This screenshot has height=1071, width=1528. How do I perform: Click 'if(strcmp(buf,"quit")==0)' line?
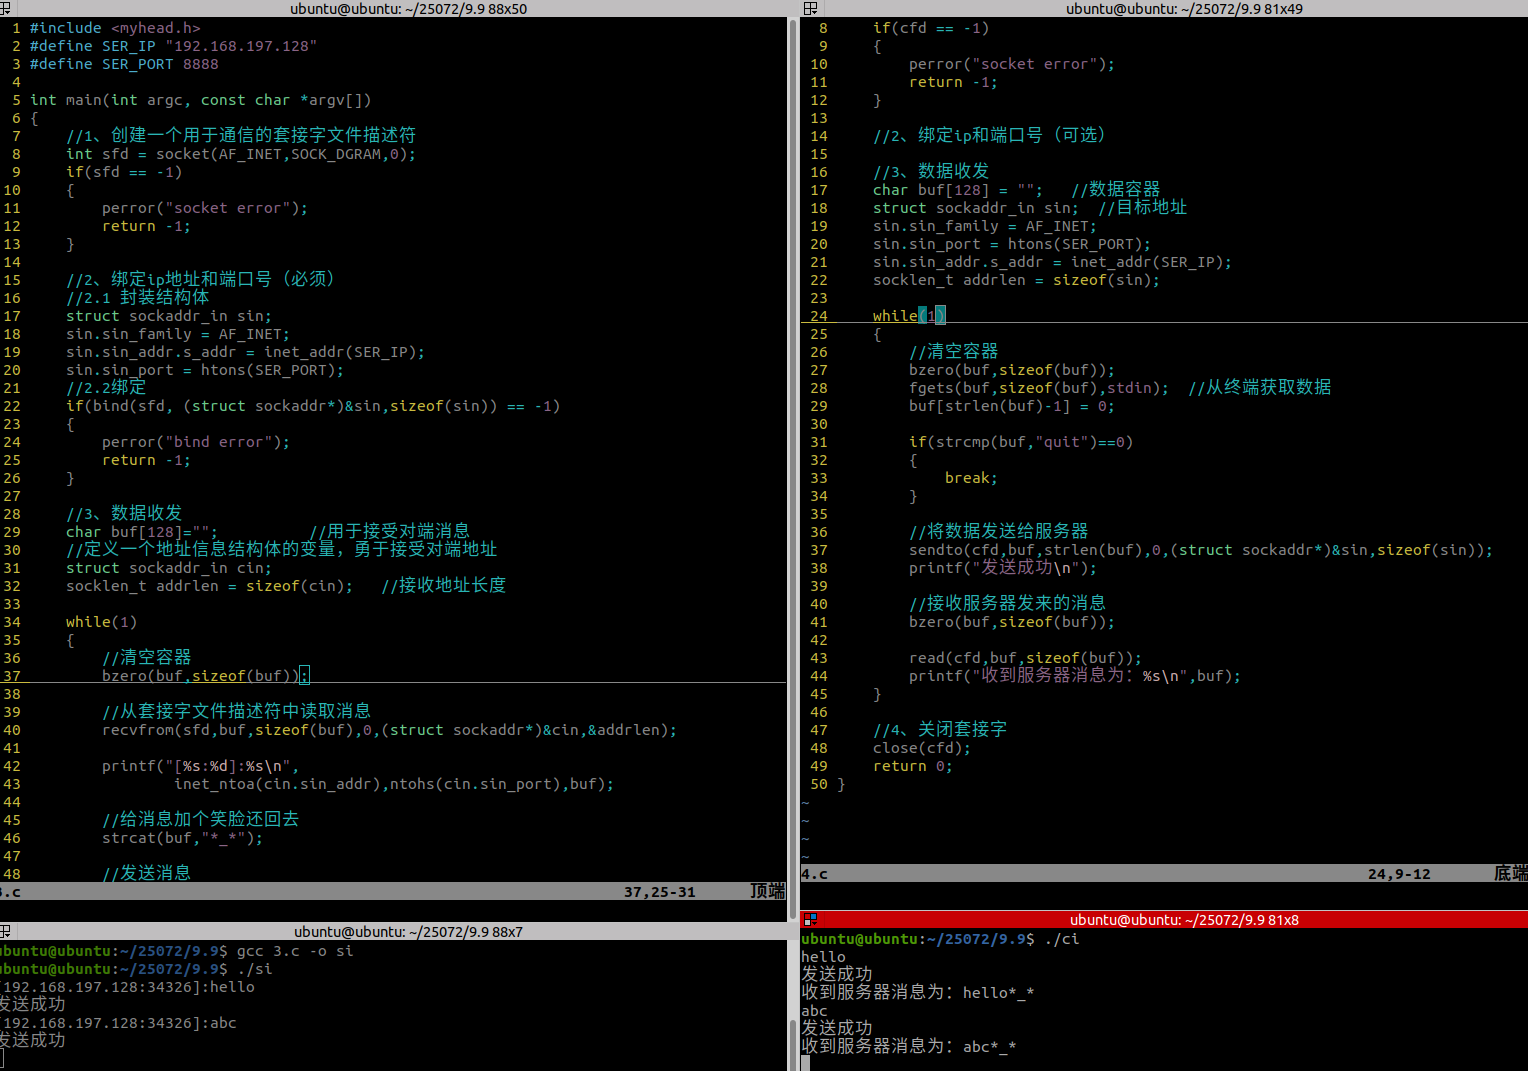pos(1021,442)
